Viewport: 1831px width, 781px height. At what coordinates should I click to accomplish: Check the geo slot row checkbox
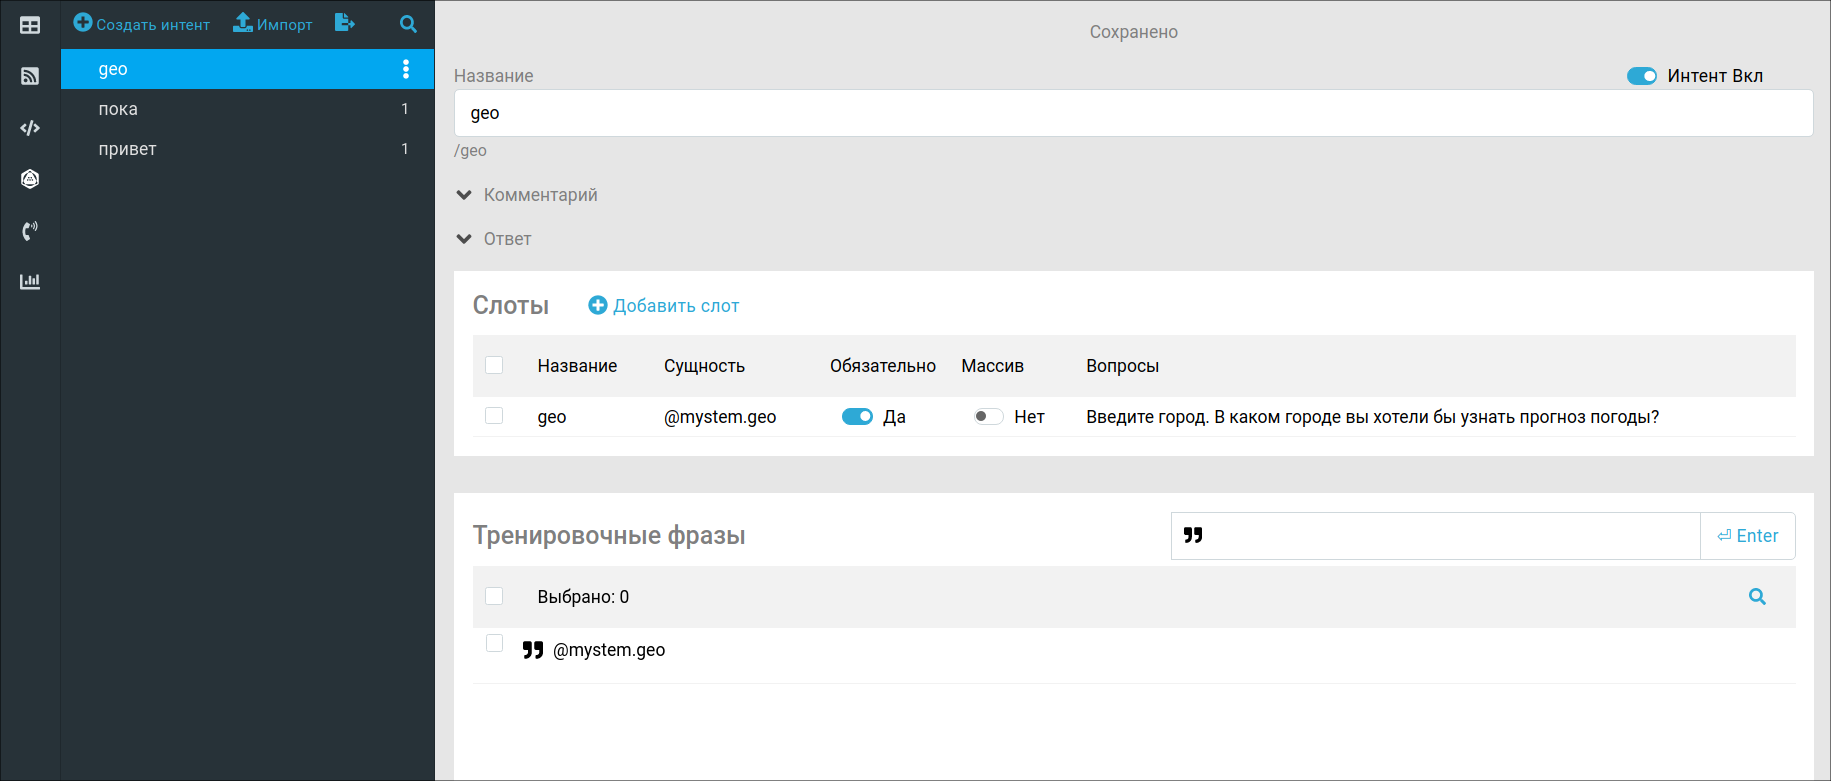[x=494, y=416]
